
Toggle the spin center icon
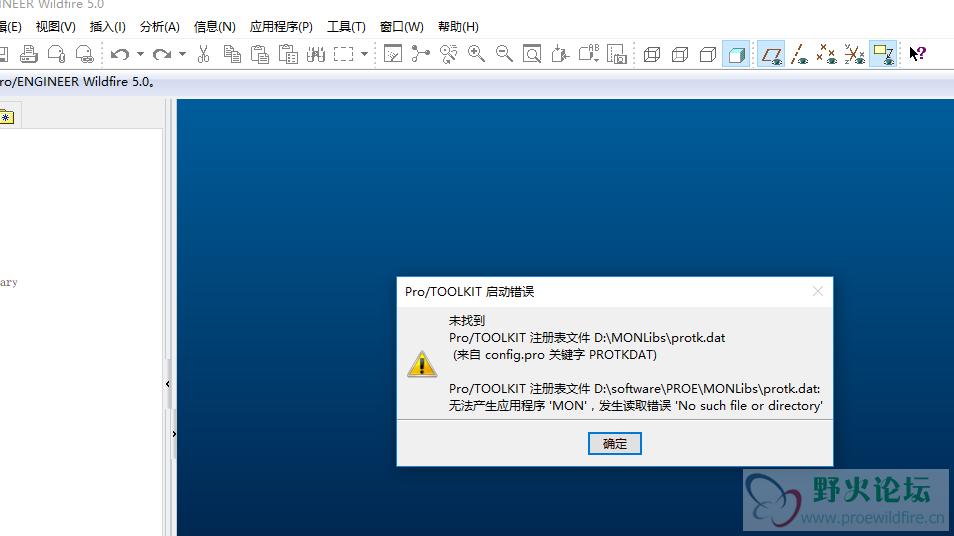[x=420, y=54]
